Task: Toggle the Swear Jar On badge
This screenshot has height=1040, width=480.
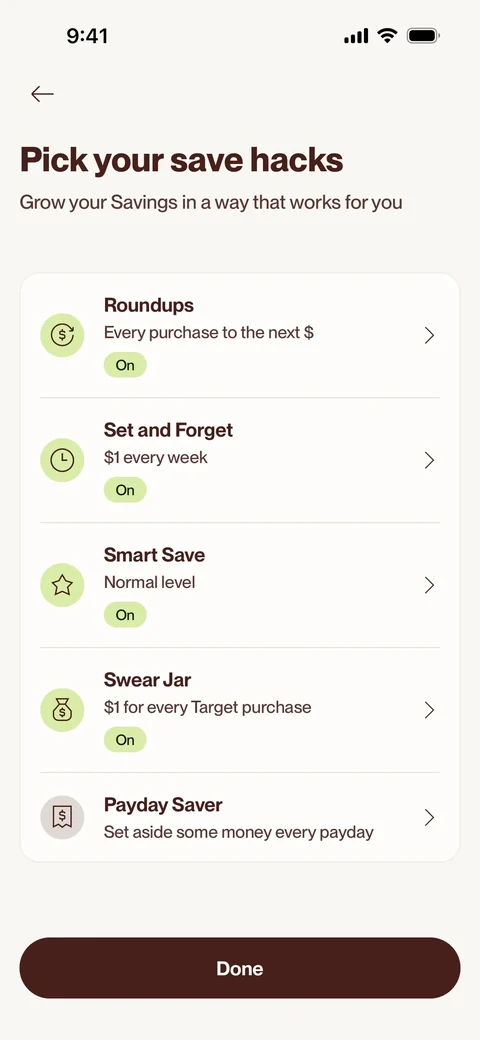Action: (x=125, y=740)
